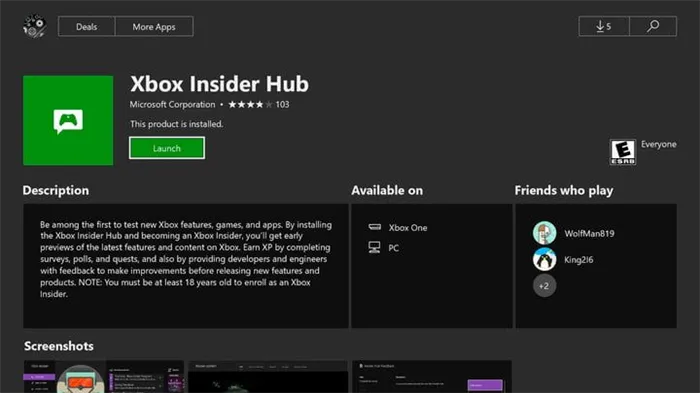
Task: Click the Microsoft Corporation publisher name
Action: (x=172, y=105)
